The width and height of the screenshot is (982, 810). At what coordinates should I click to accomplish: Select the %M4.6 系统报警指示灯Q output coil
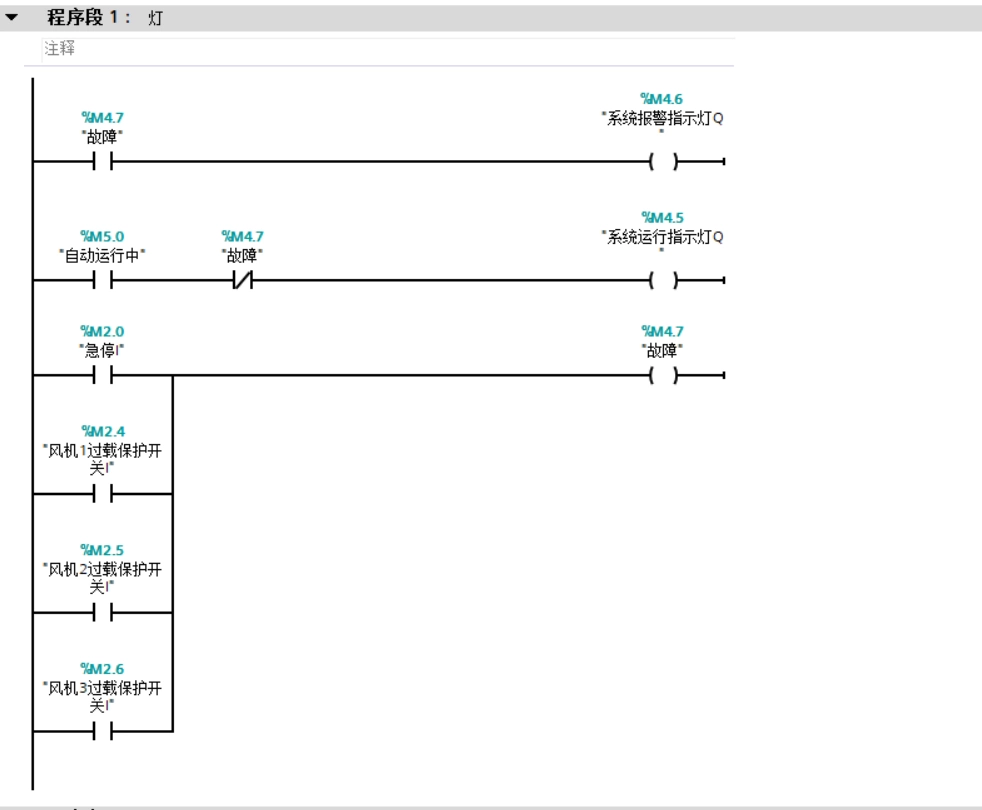point(664,162)
